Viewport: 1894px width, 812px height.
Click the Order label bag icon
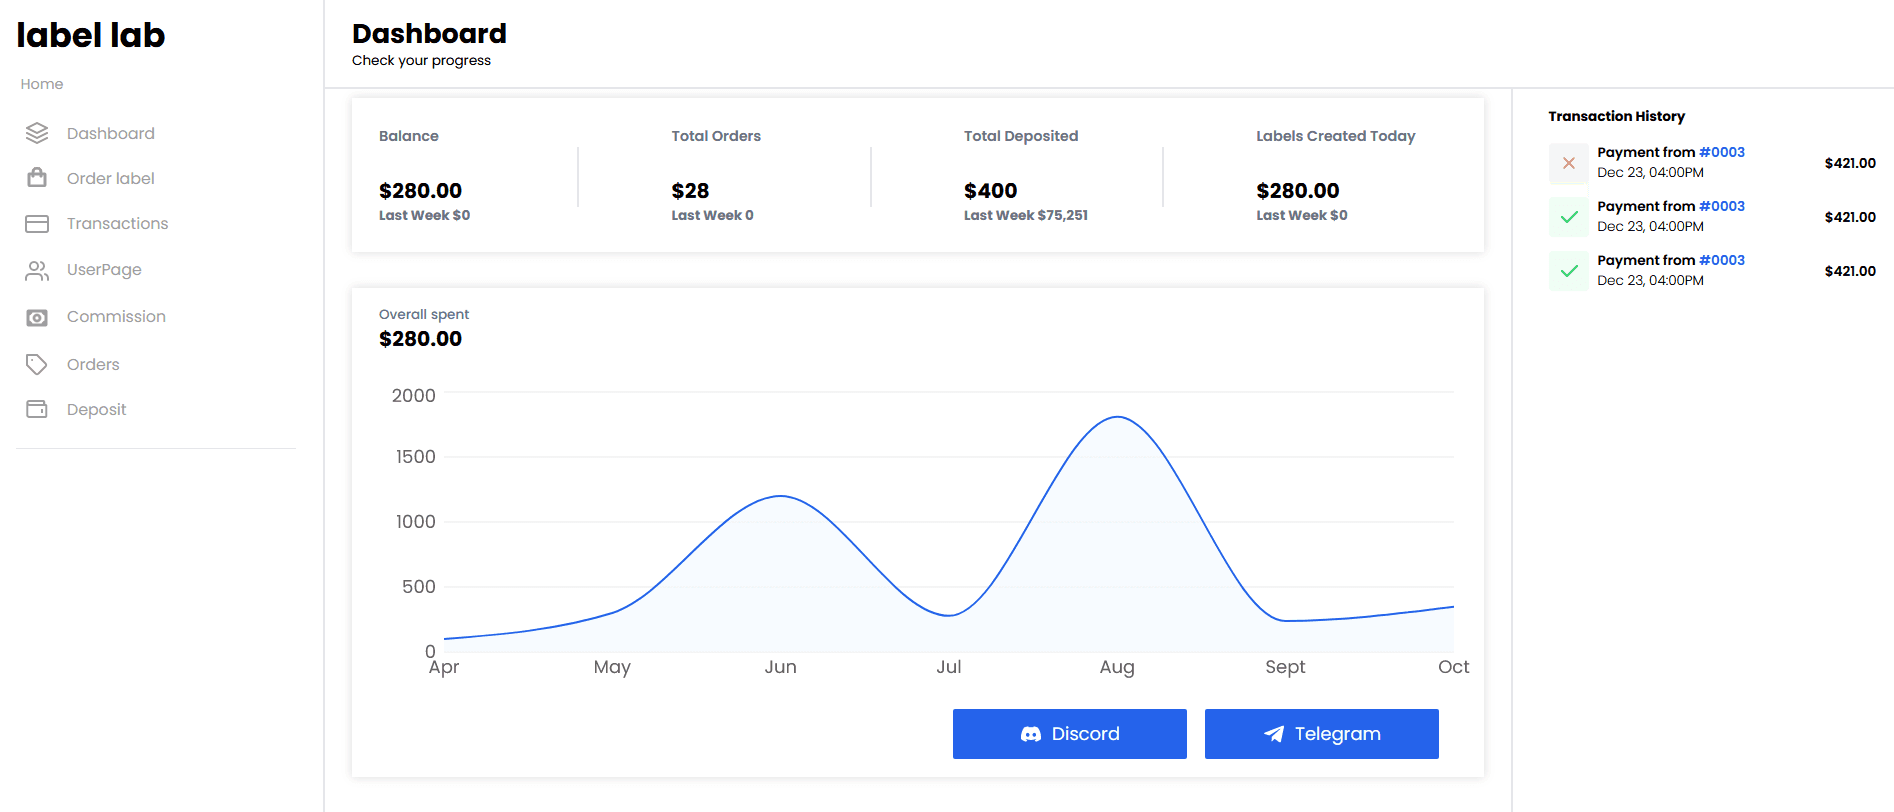[x=37, y=178]
